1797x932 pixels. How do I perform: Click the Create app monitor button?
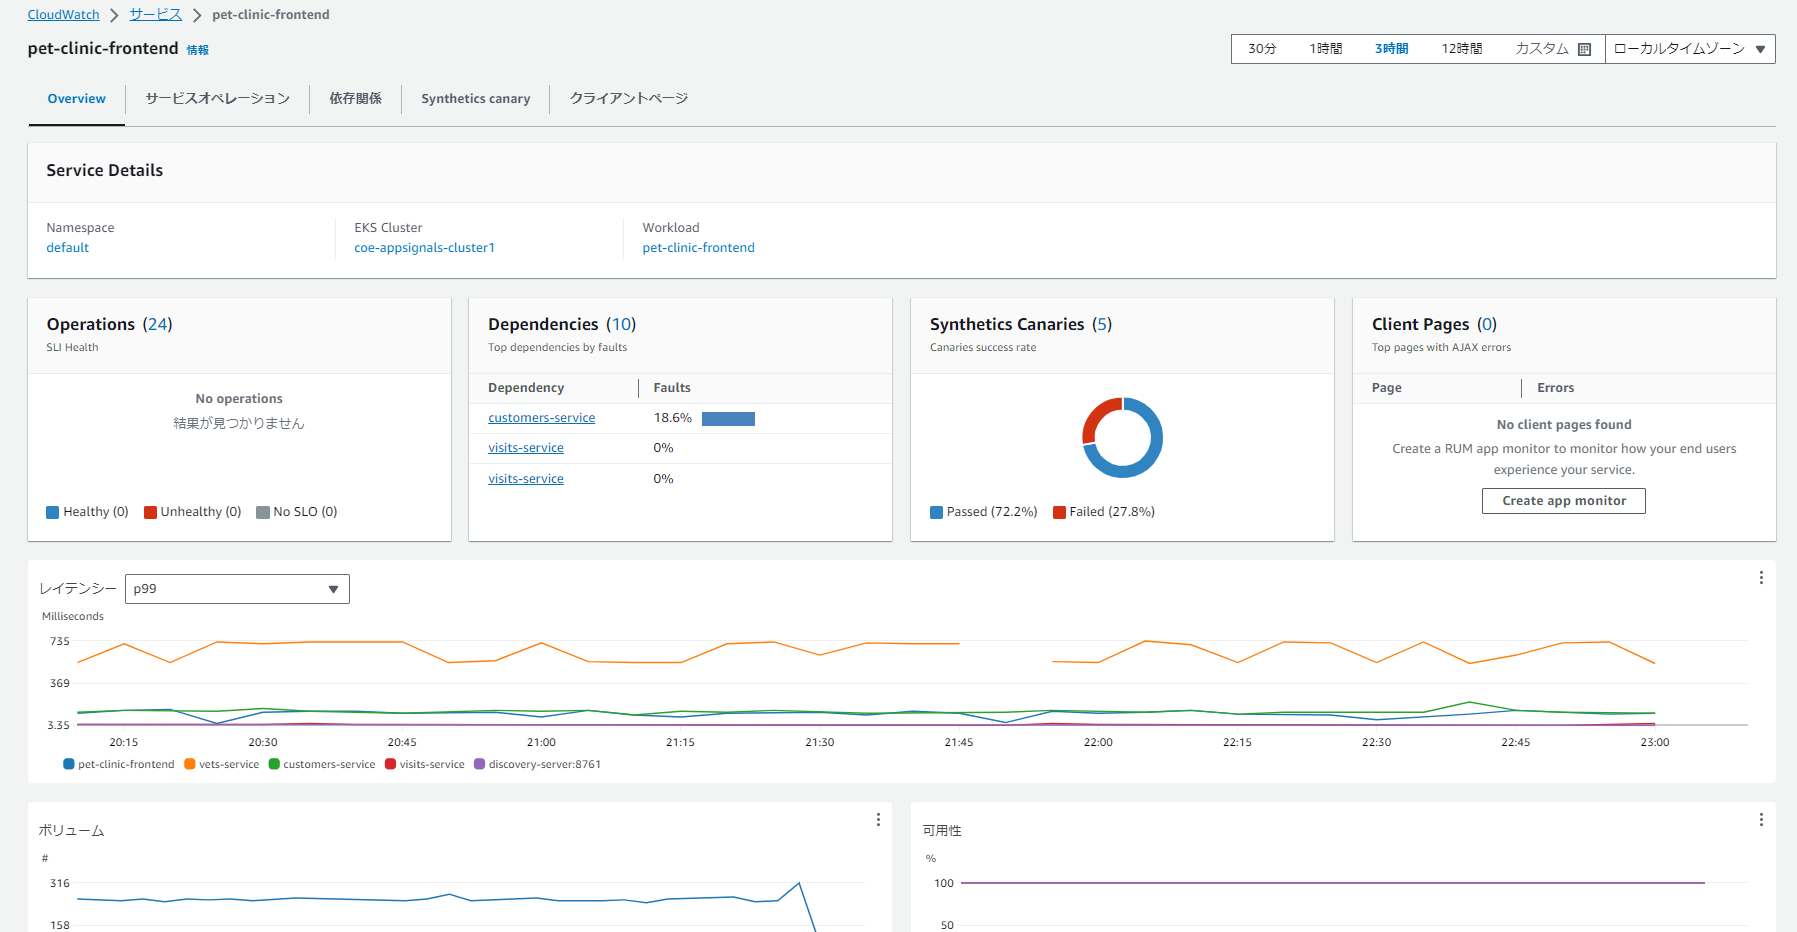coord(1563,501)
